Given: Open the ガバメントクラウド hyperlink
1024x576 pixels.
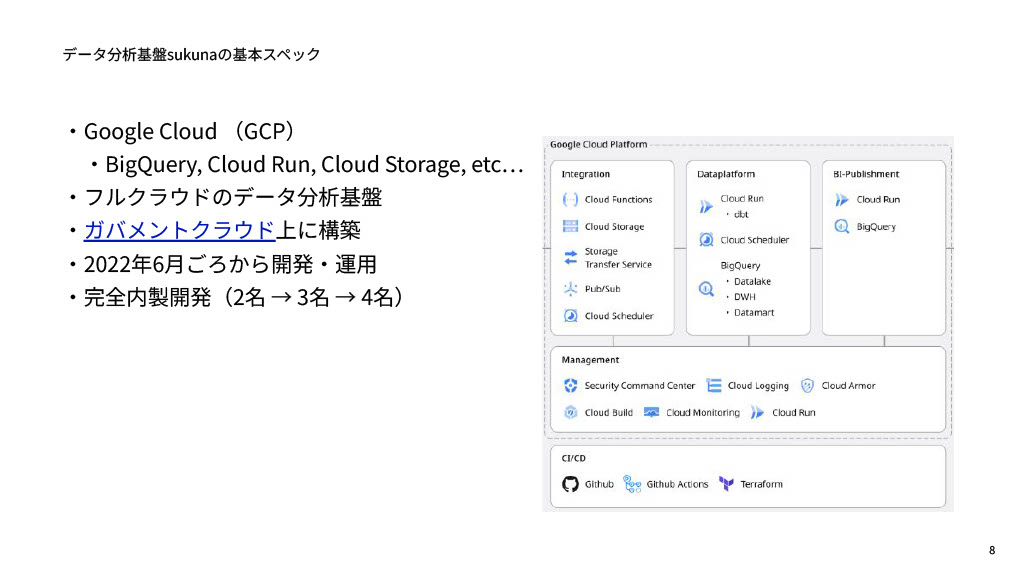Looking at the screenshot, I should click(178, 230).
